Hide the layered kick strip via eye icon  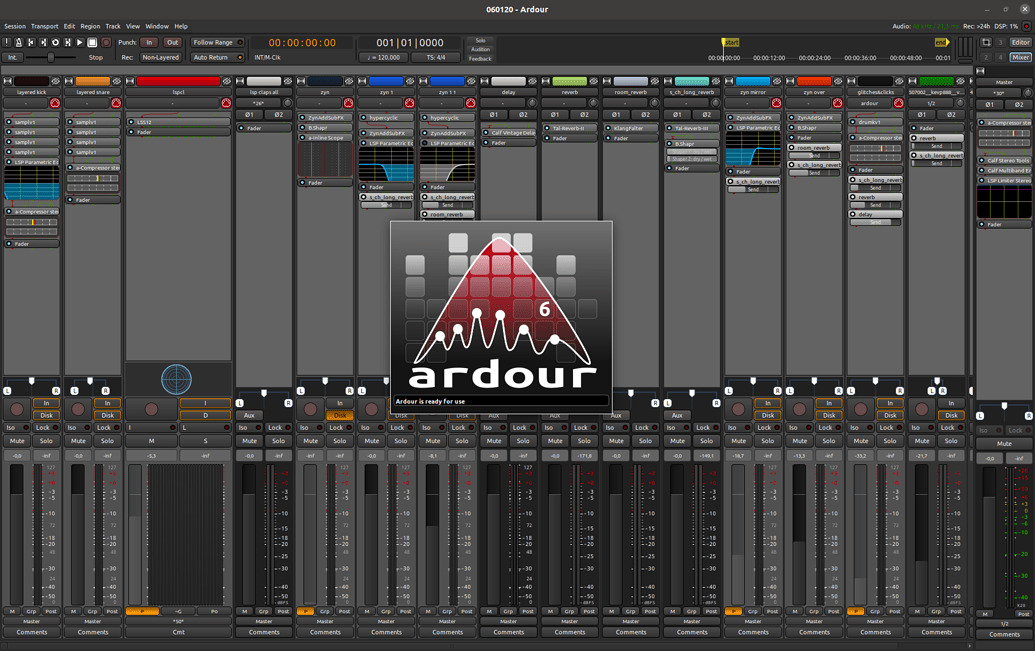(x=55, y=81)
